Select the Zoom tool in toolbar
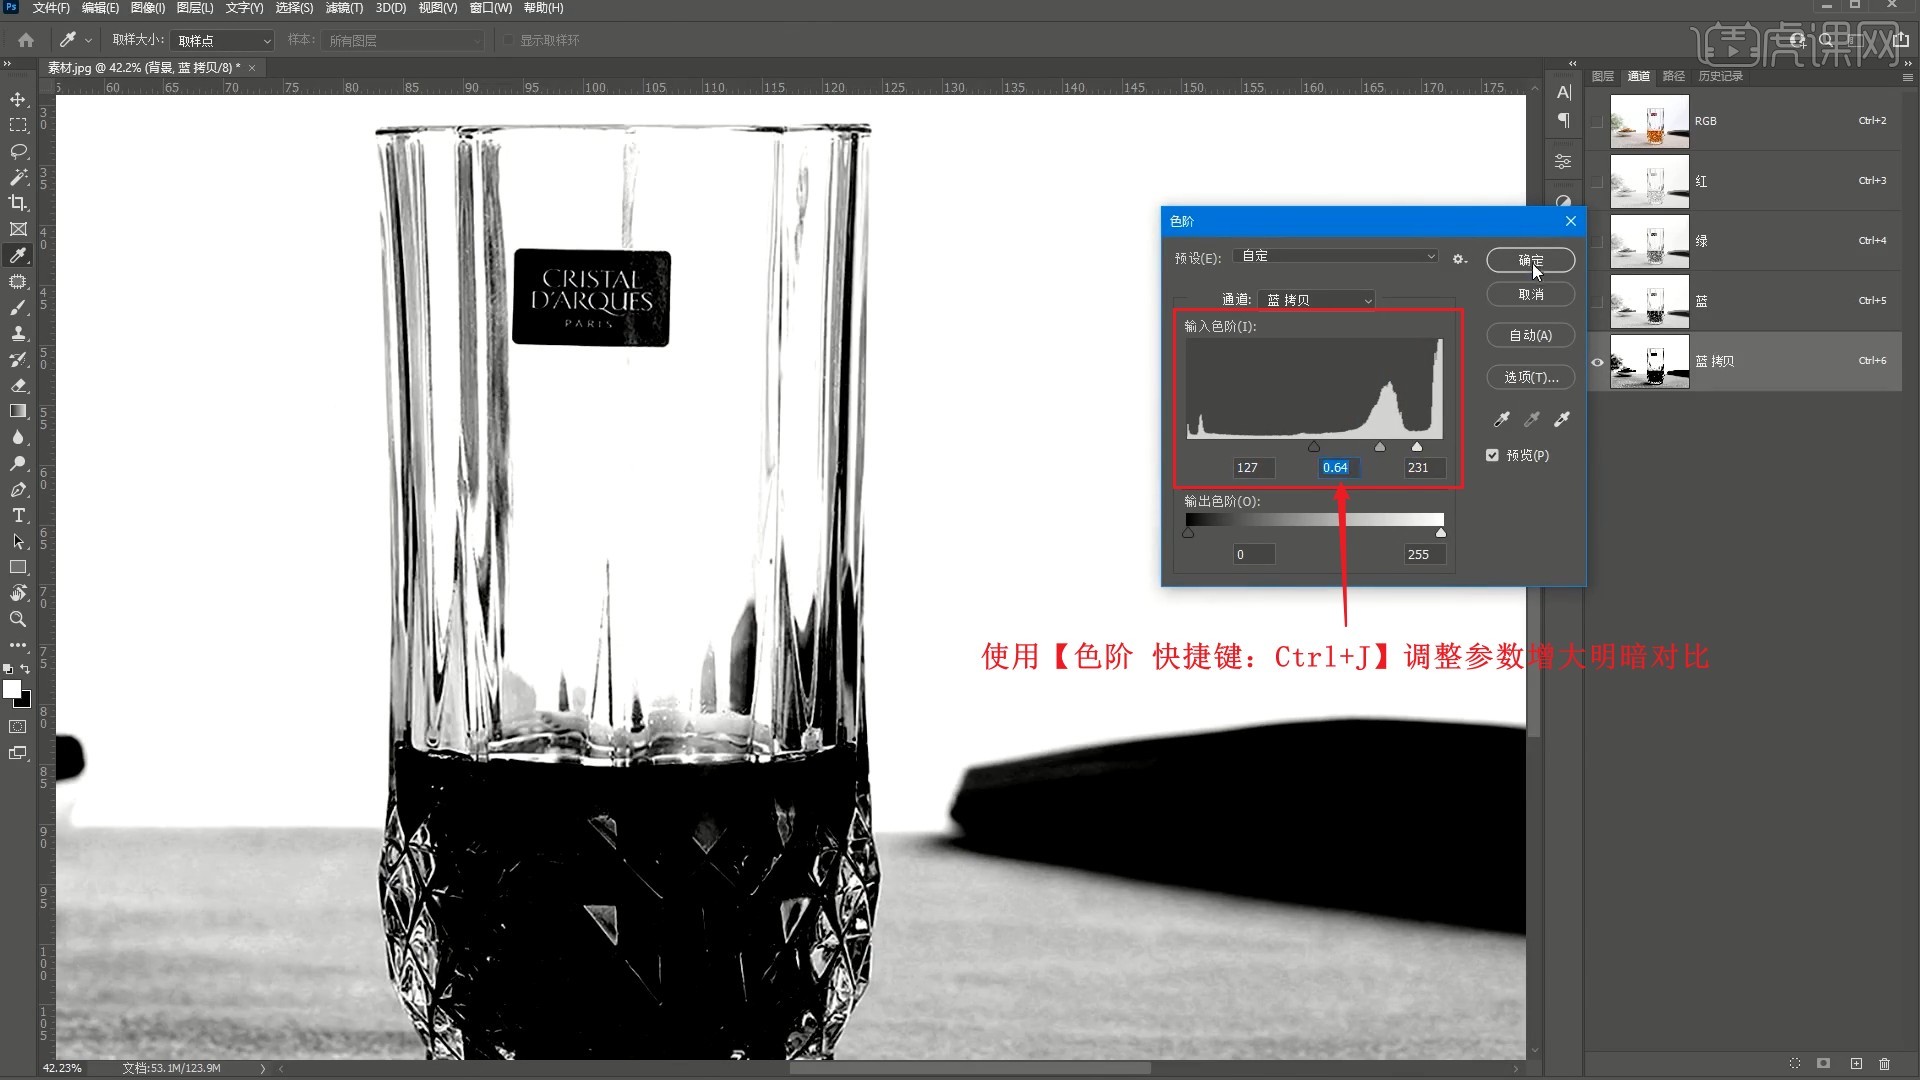The image size is (1920, 1080). (x=18, y=619)
